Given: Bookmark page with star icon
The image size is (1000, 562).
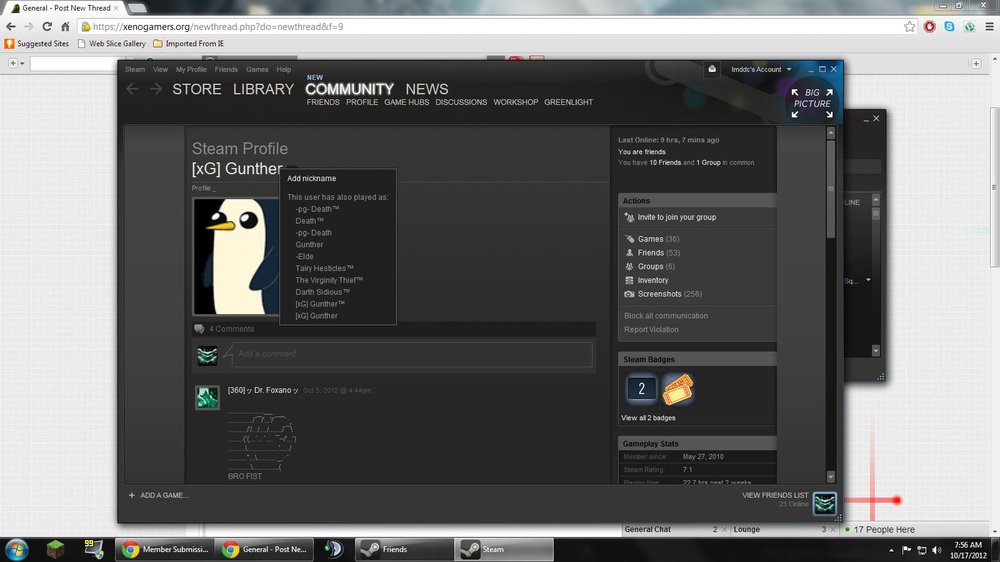Looking at the screenshot, I should tap(909, 27).
